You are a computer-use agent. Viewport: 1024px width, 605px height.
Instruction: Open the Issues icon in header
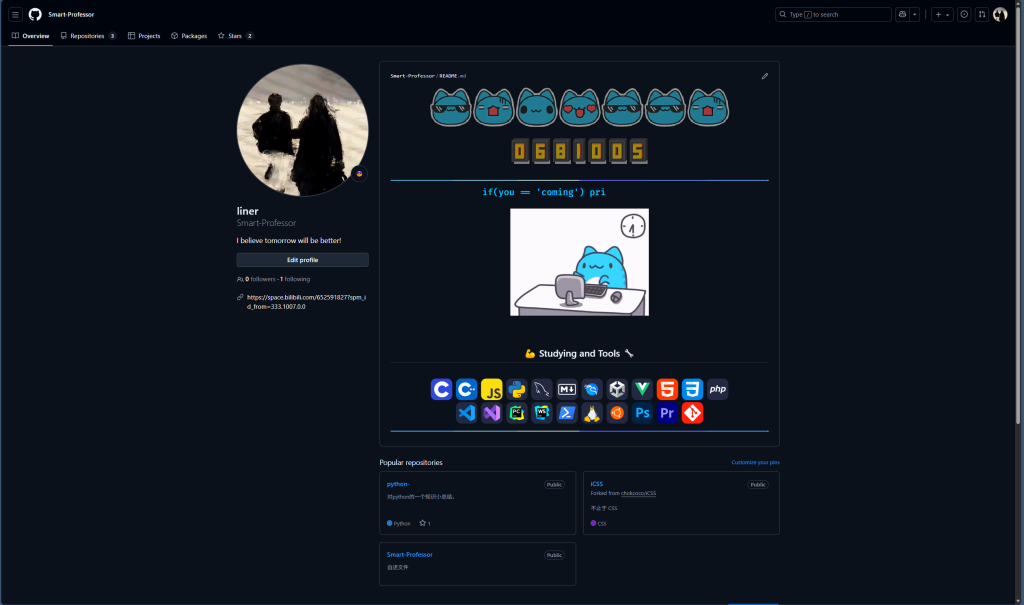coord(964,15)
